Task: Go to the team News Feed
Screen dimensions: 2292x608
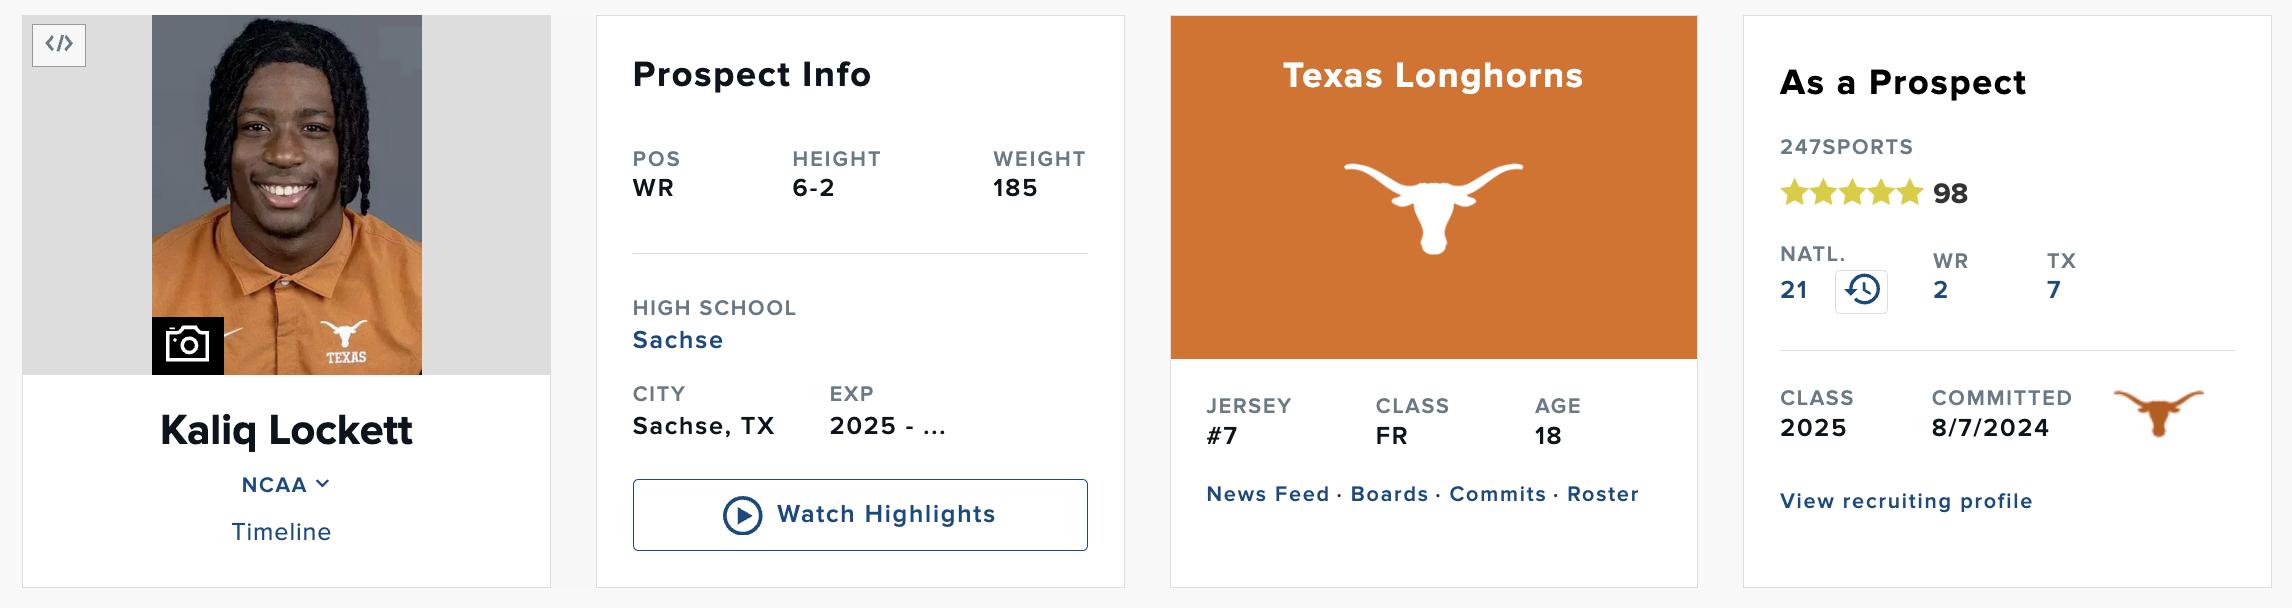Action: coord(1267,494)
